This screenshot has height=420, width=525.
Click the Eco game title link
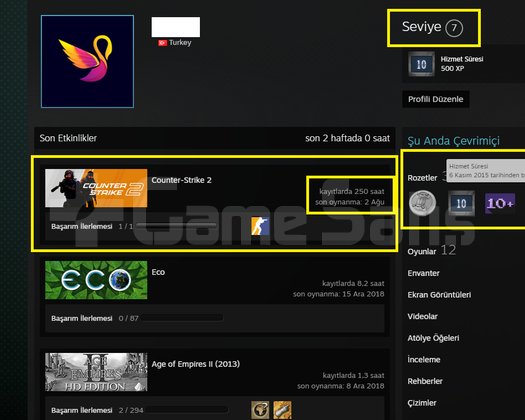click(x=158, y=272)
